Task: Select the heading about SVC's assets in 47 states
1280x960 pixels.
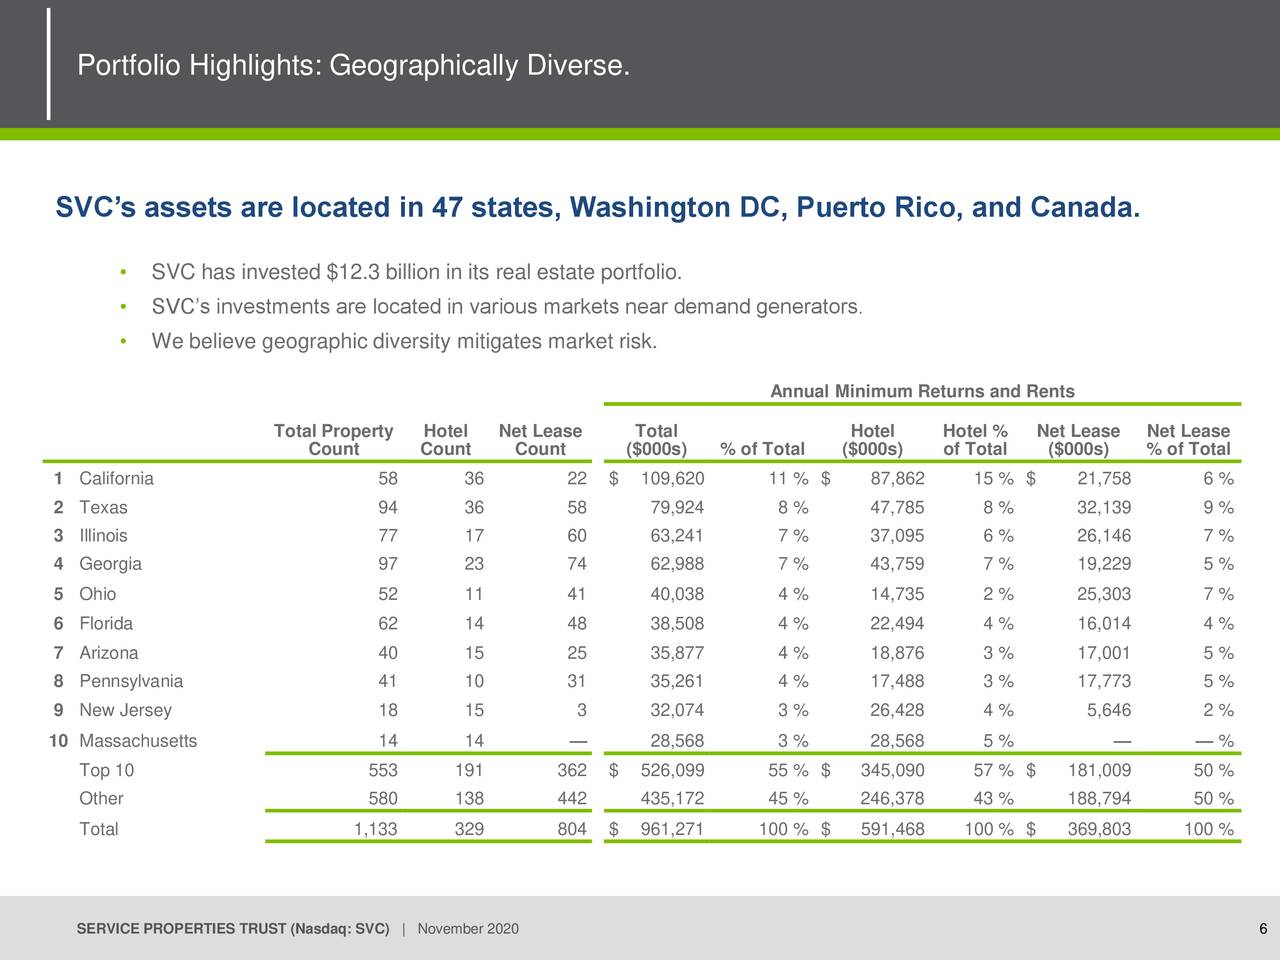Action: 598,207
